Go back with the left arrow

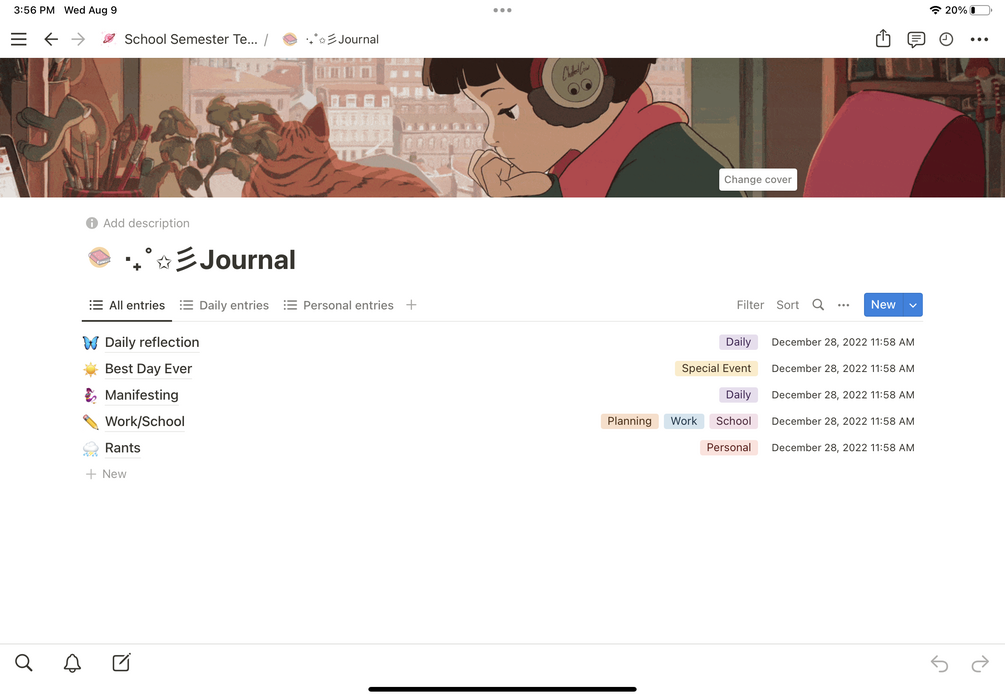pos(51,39)
